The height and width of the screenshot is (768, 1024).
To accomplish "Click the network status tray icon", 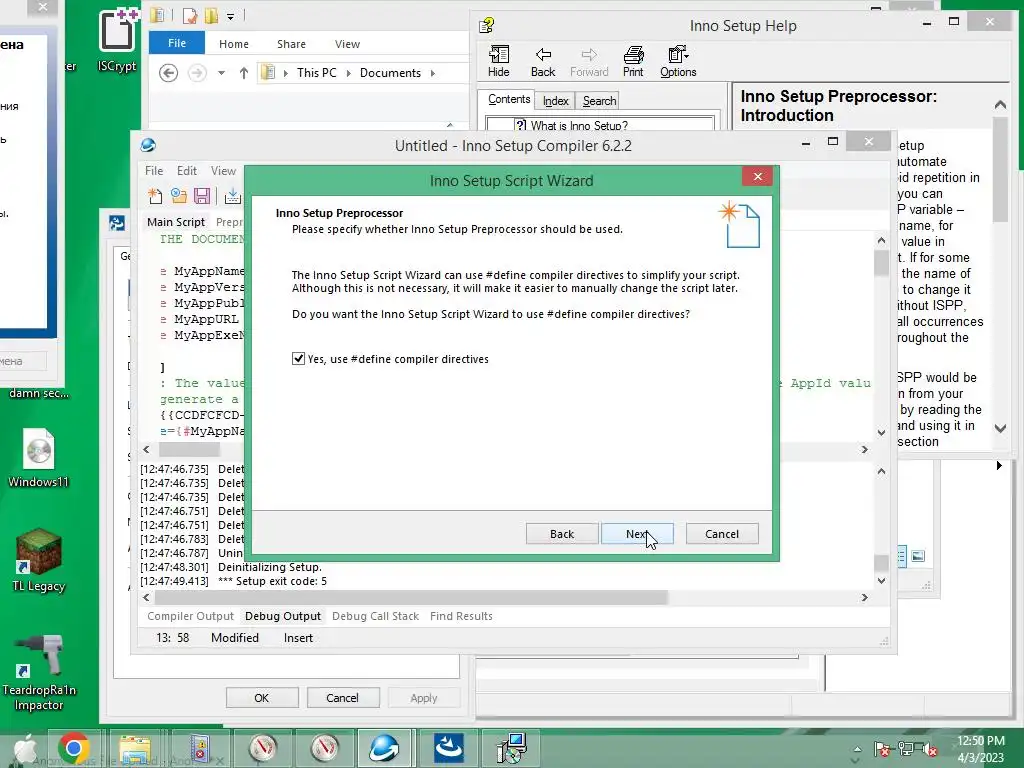I will (x=908, y=750).
